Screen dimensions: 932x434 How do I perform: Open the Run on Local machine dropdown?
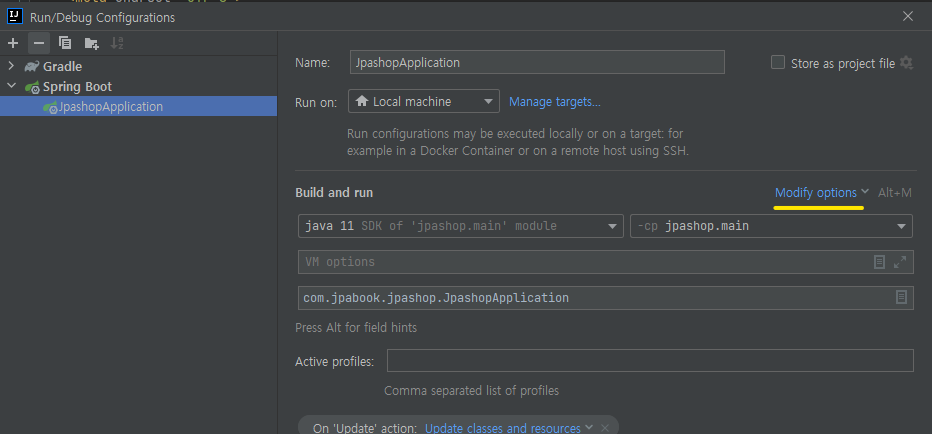(x=424, y=102)
